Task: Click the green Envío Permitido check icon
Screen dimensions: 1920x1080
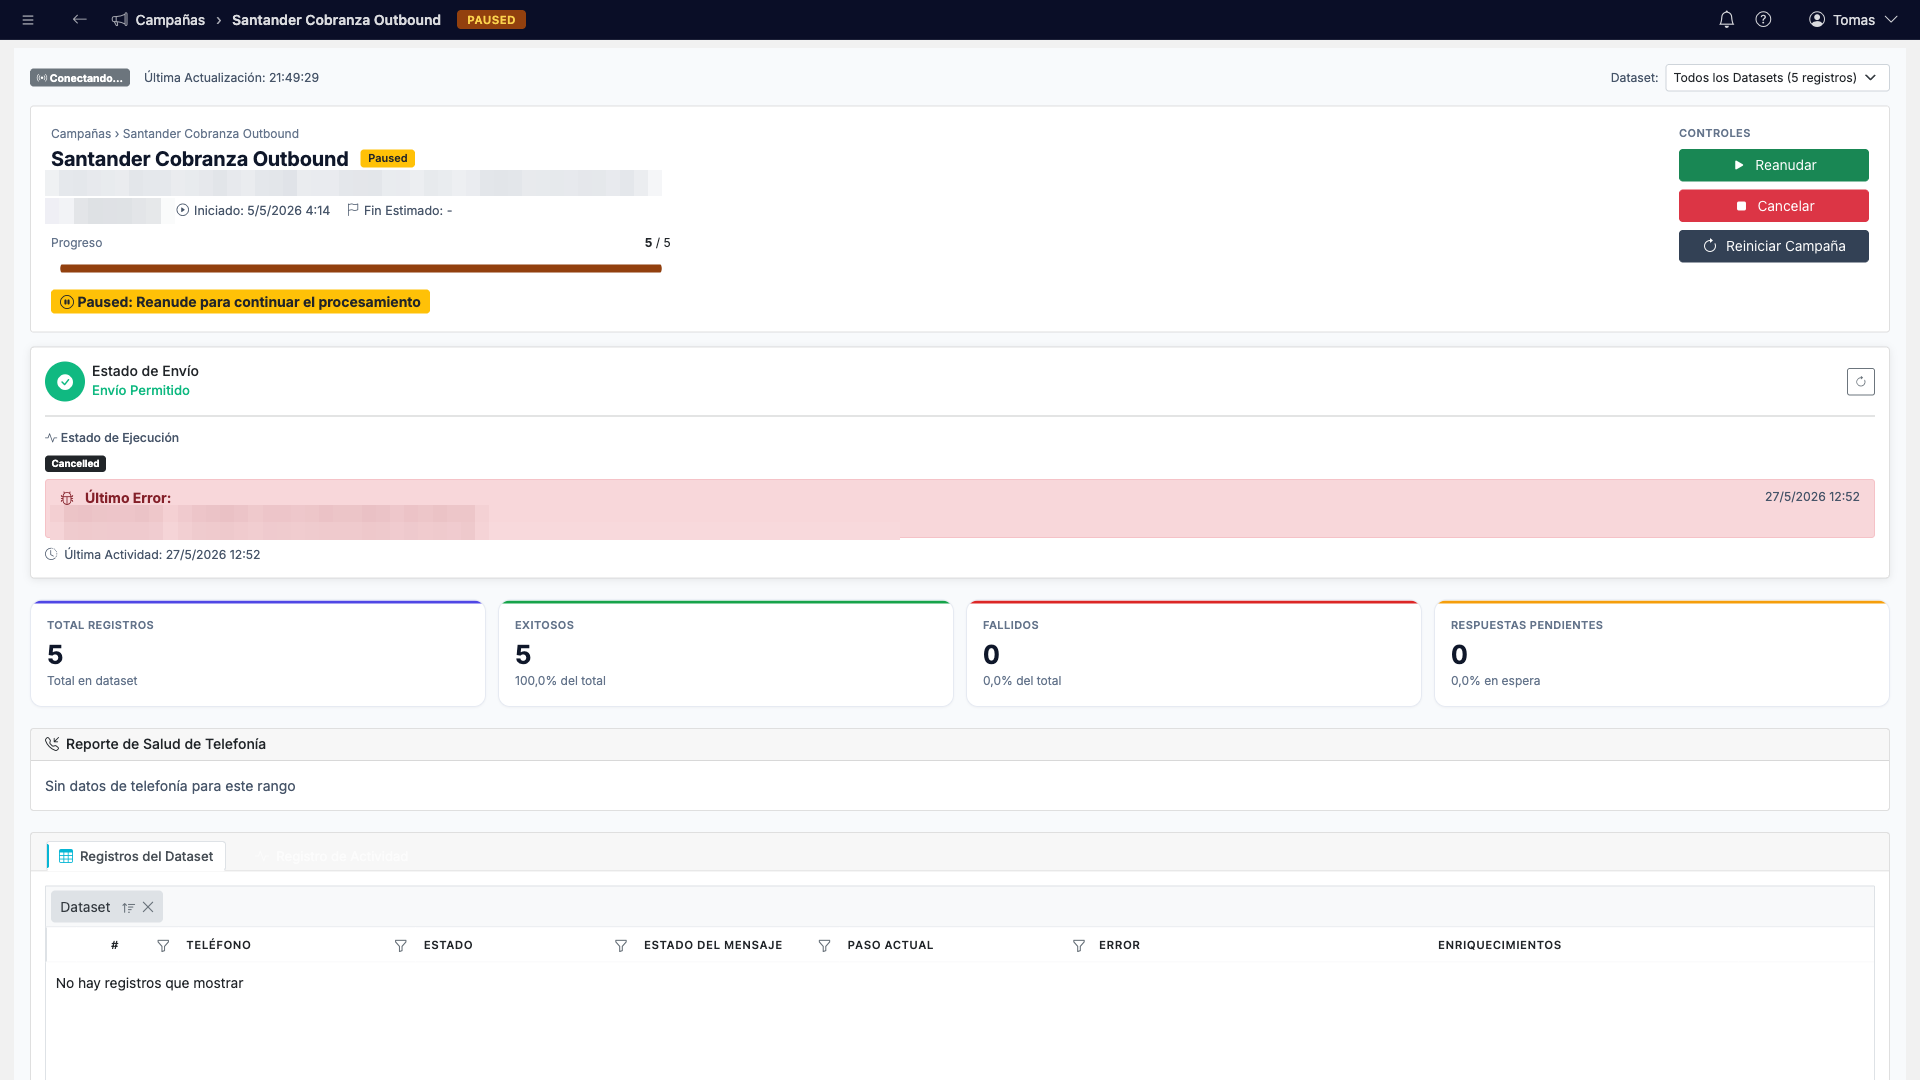Action: pos(65,382)
